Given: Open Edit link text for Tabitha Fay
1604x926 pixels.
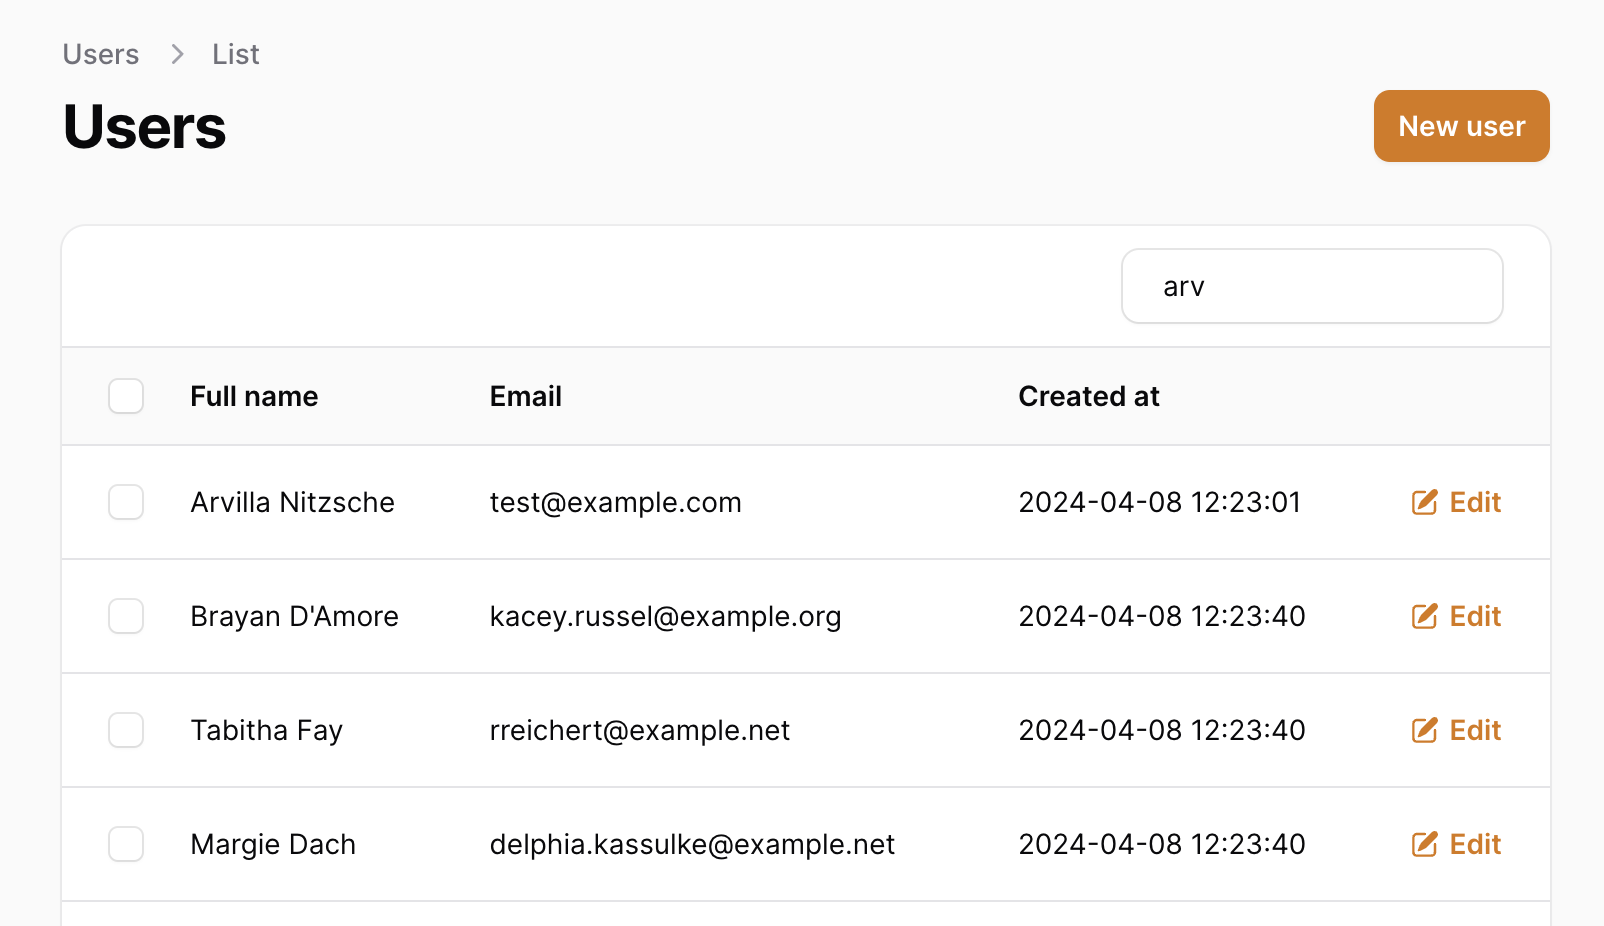Looking at the screenshot, I should [1475, 730].
